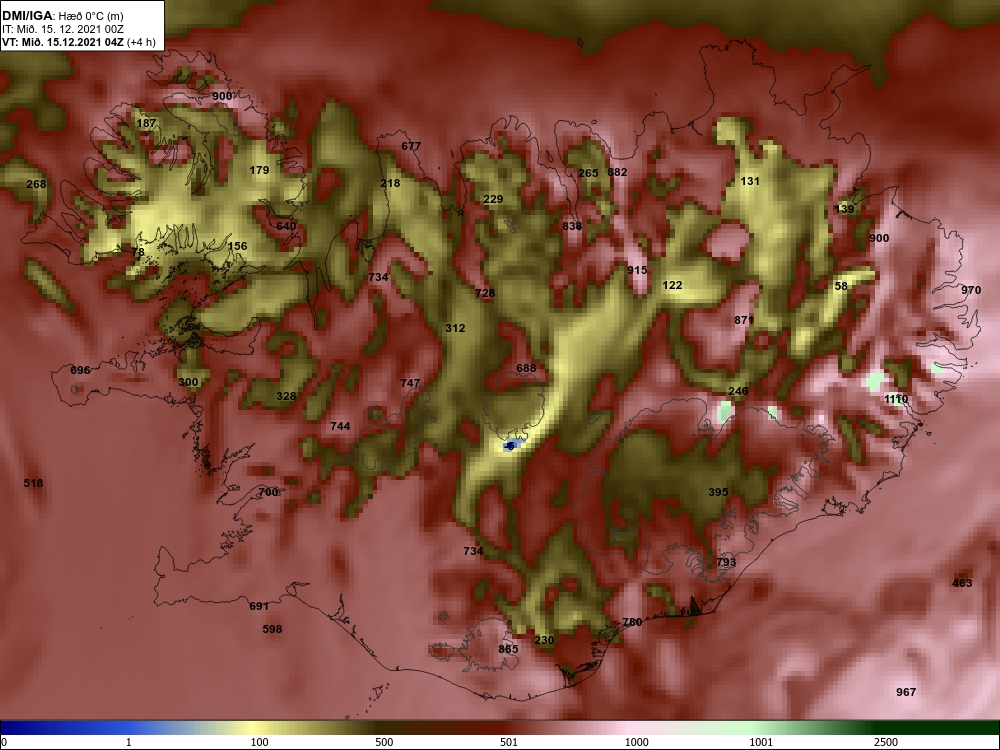The height and width of the screenshot is (750, 1000).
Task: Select the 744 map value
Action: point(340,427)
